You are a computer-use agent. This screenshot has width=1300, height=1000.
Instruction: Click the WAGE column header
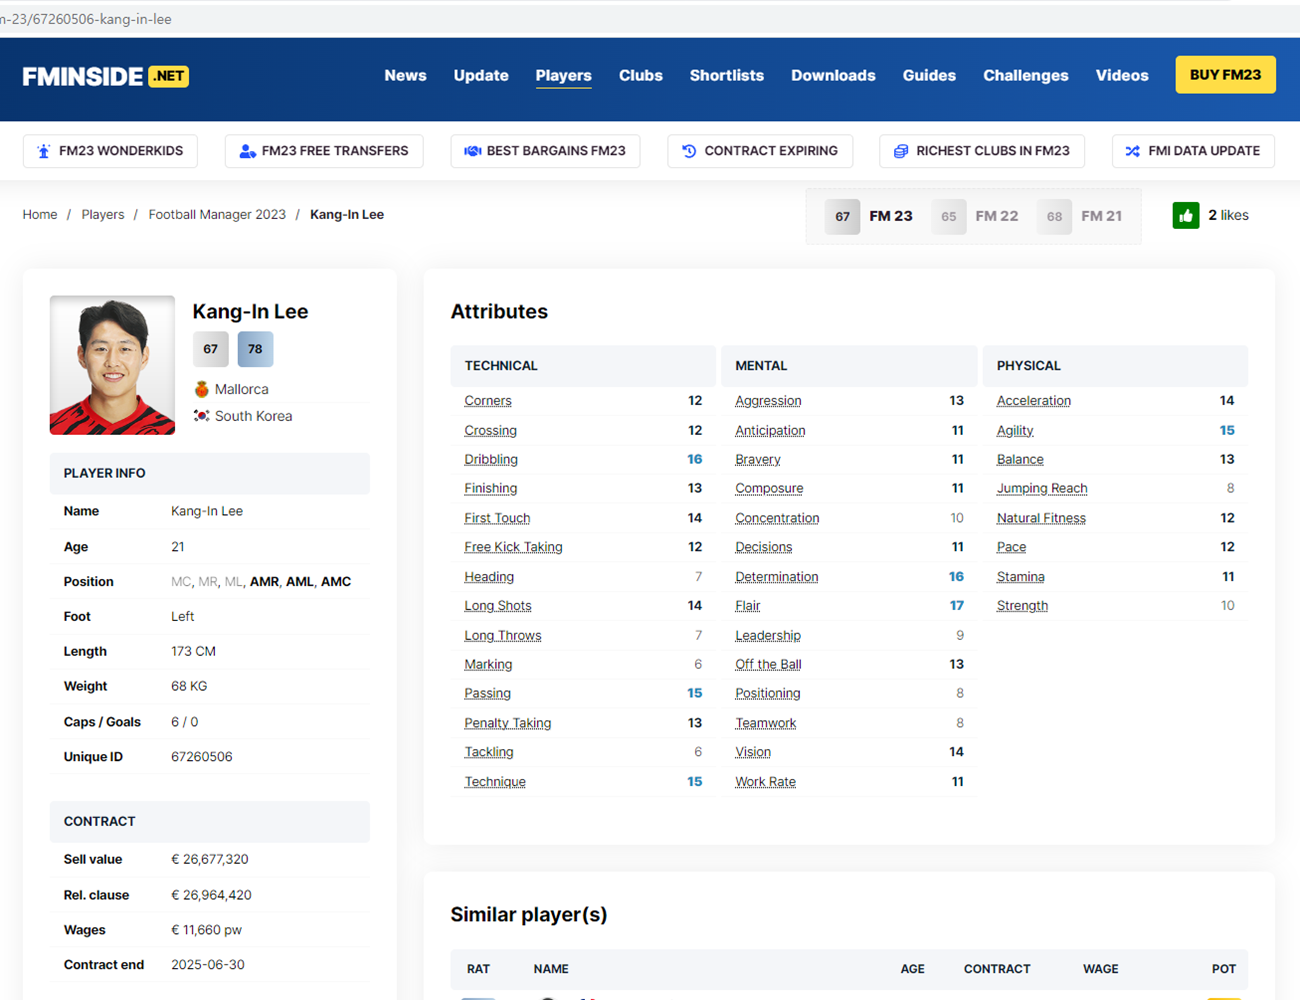tap(1101, 969)
